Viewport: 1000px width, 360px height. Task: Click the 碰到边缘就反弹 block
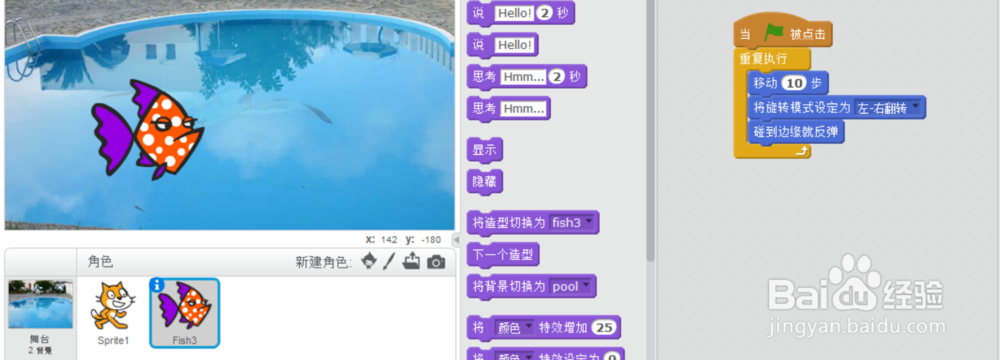coord(796,132)
